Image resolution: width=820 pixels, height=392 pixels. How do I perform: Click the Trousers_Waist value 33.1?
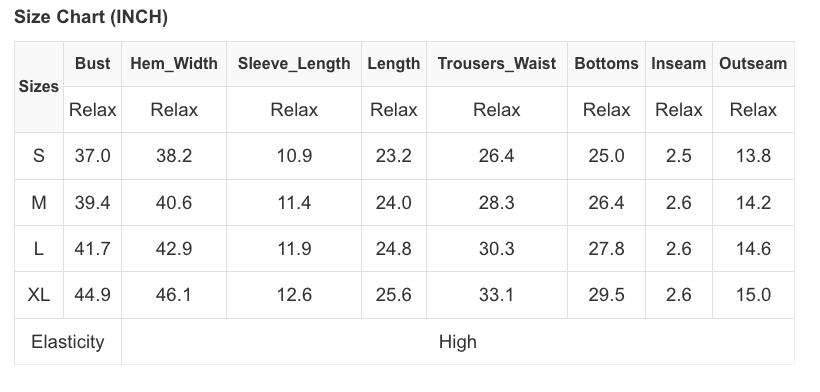(x=497, y=295)
